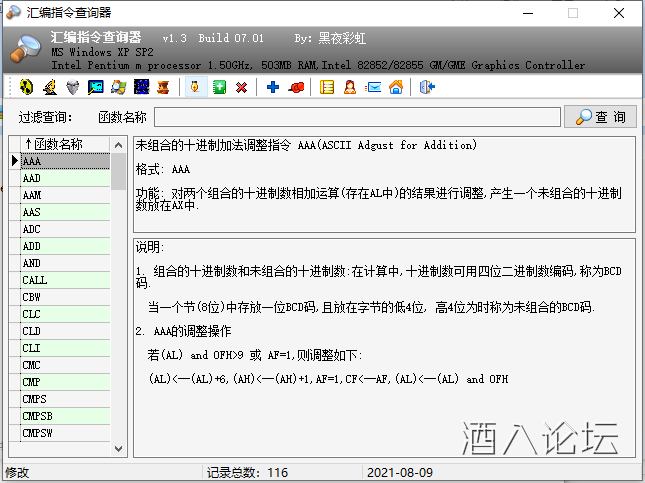Select the AAM instruction row
The image size is (645, 483).
click(65, 195)
